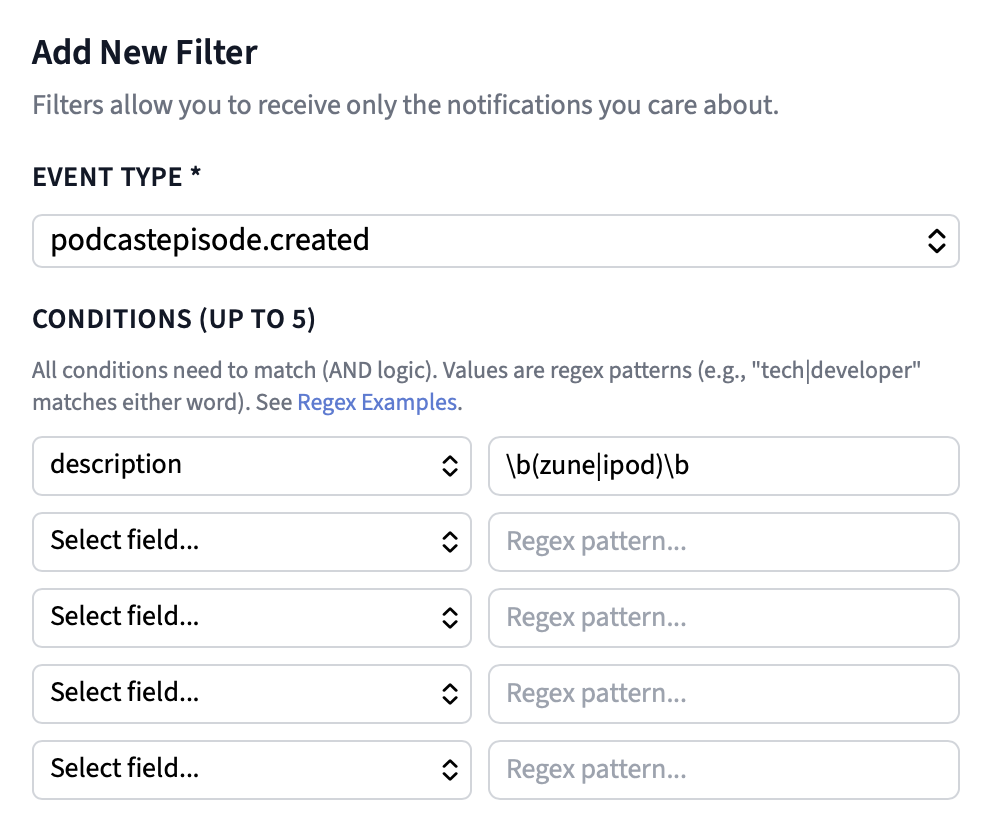Viewport: 988px width, 824px height.
Task: Click the chevron on the fourth Select field control
Action: point(451,693)
